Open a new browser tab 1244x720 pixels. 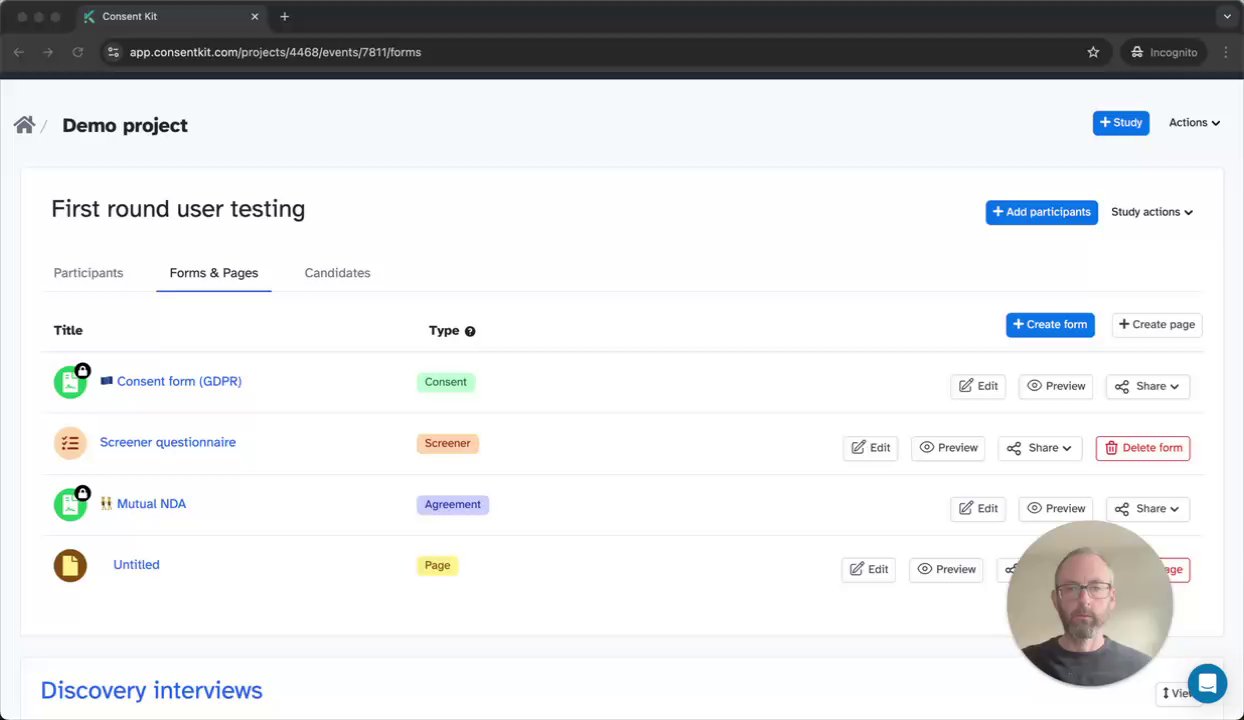click(285, 17)
